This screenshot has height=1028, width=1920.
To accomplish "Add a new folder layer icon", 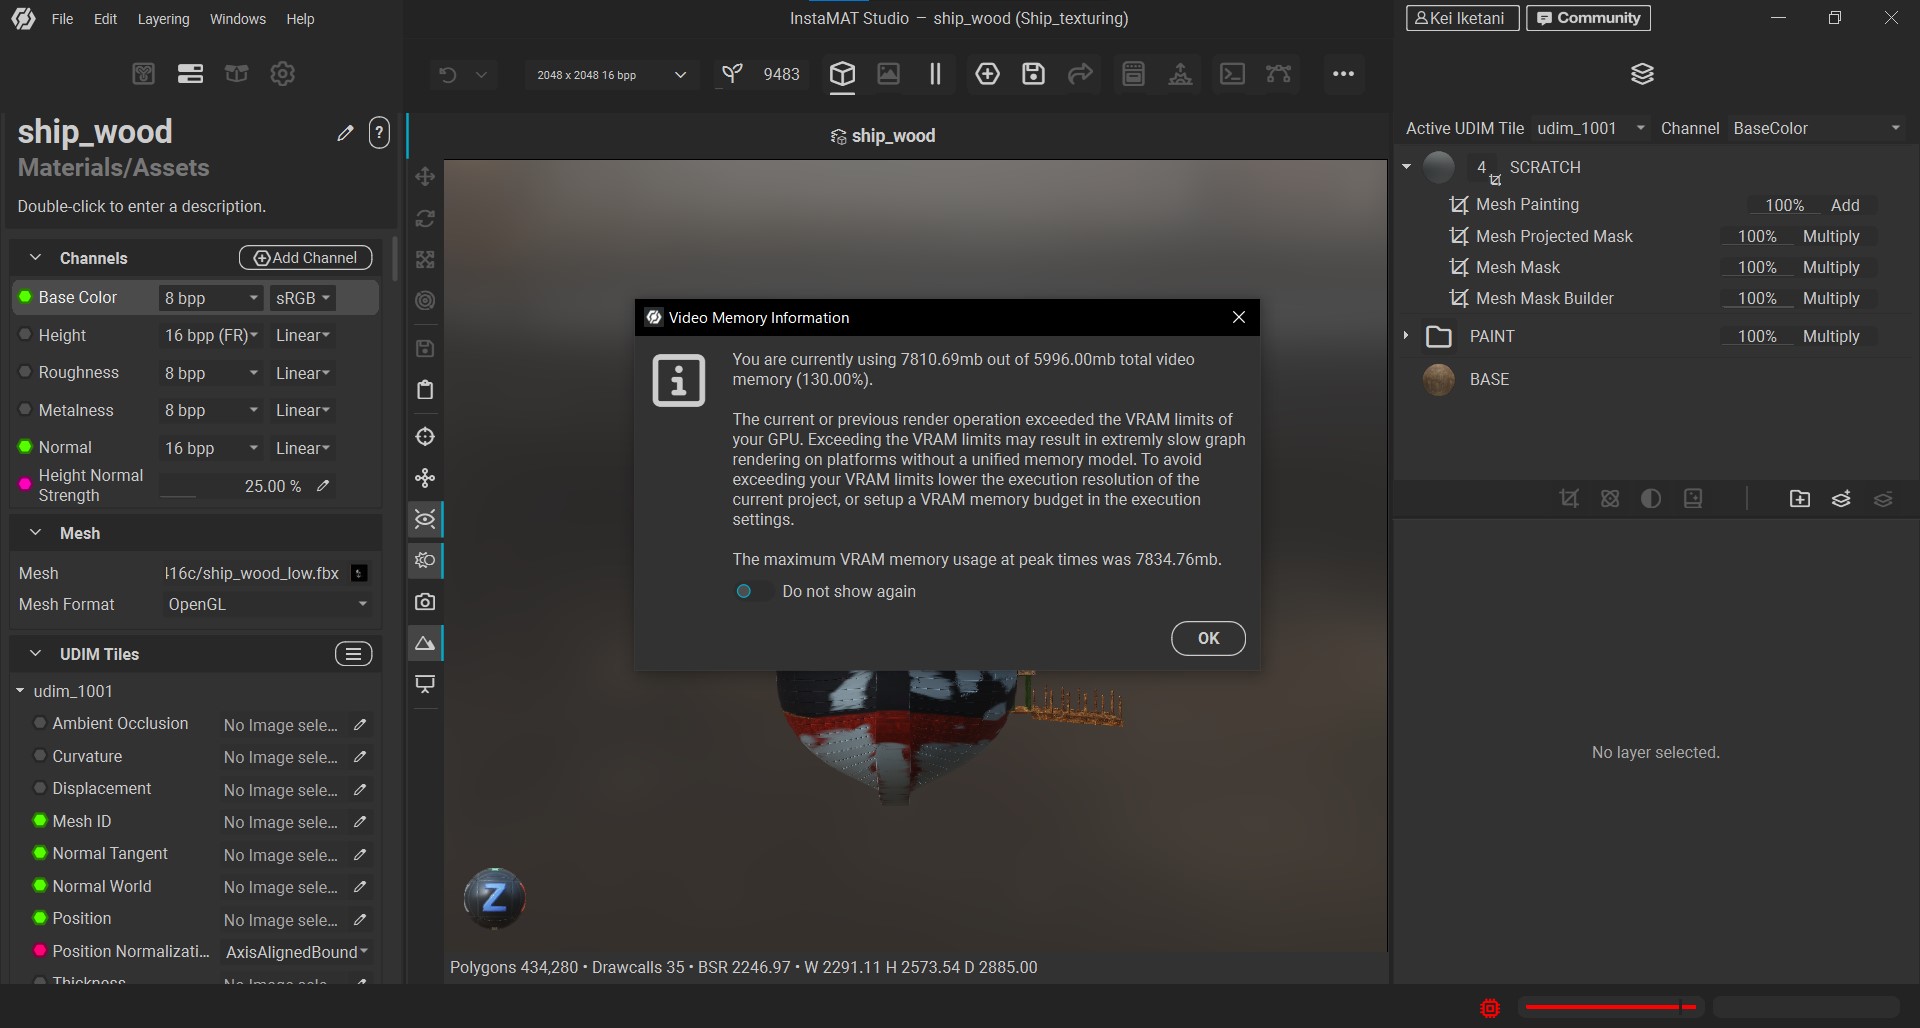I will 1799,499.
